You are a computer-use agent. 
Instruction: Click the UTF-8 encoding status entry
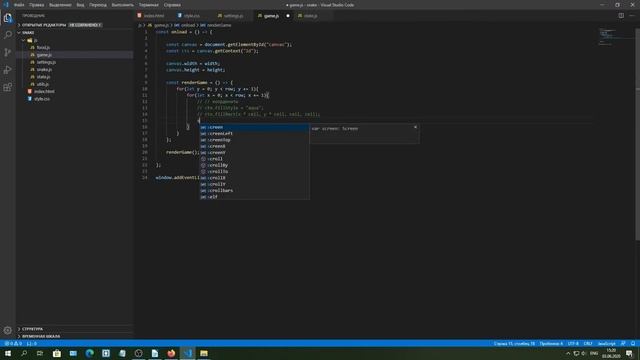(573, 344)
